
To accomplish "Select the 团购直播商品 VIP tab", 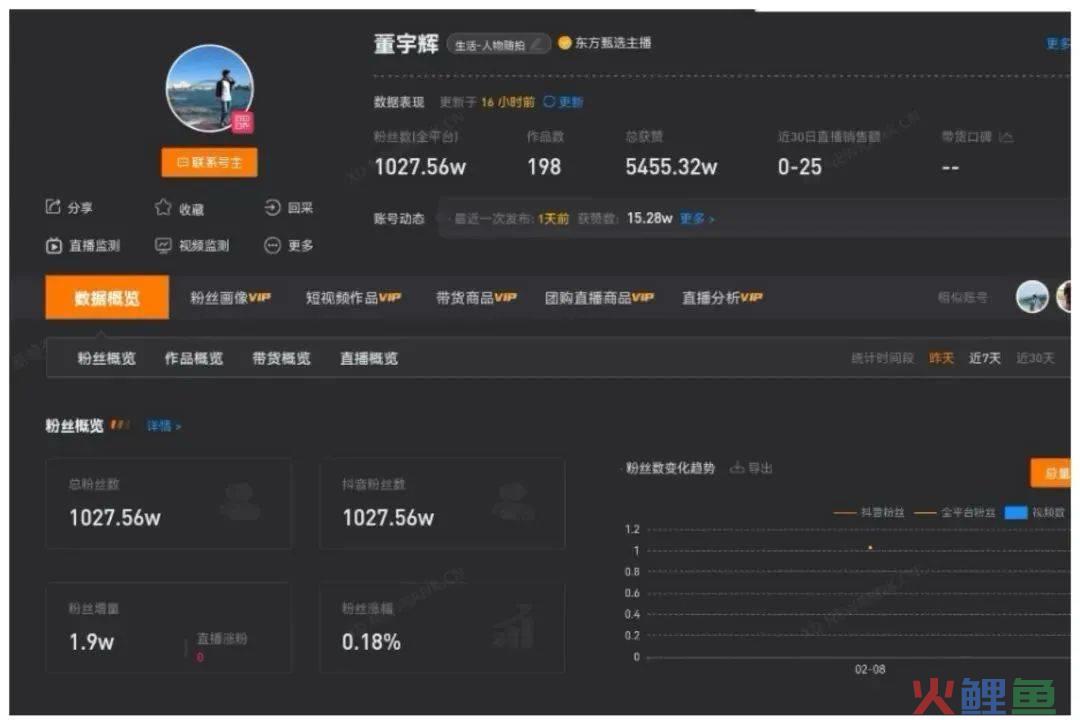I will click(599, 298).
